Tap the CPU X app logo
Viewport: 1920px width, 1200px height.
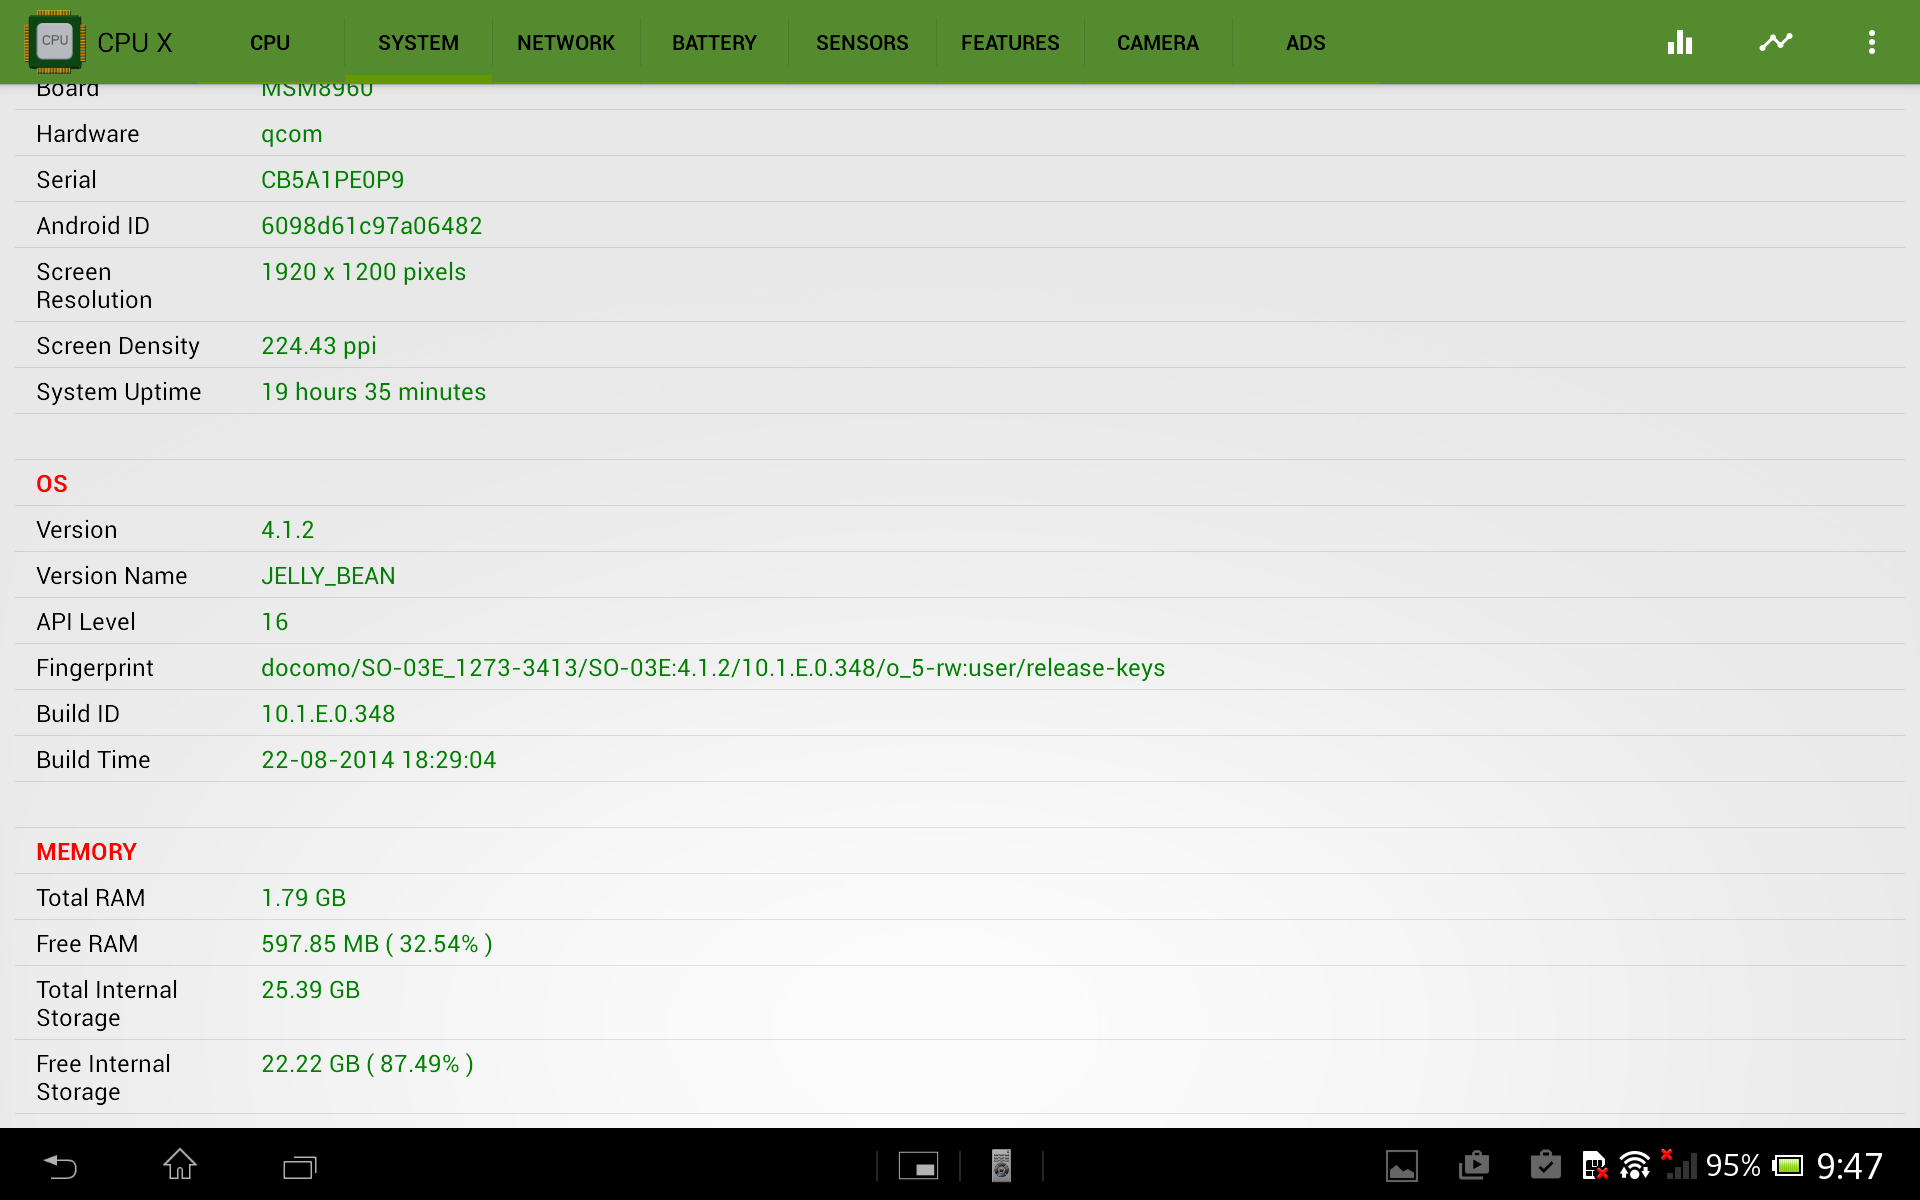pyautogui.click(x=55, y=42)
